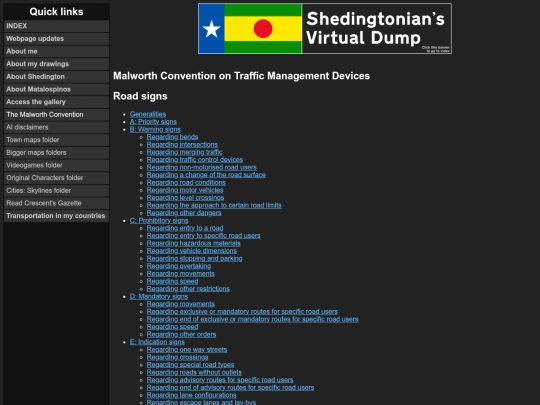Viewport: 540px width, 405px height.
Task: Open approach to certain road limits link
Action: point(214,205)
